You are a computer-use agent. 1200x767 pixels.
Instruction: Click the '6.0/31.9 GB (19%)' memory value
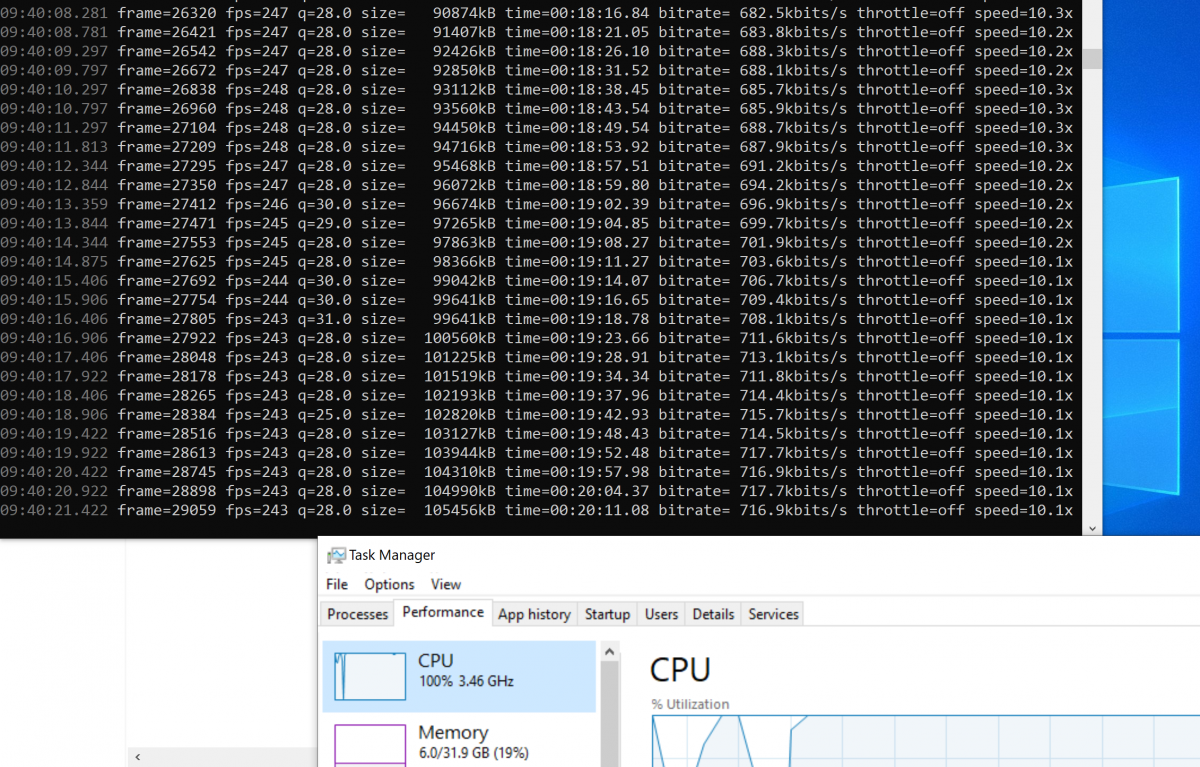point(473,752)
